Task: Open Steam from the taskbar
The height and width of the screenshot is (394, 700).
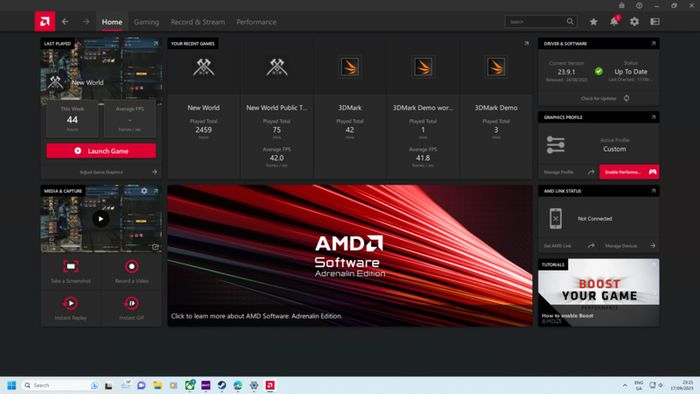Action: pyautogui.click(x=222, y=385)
